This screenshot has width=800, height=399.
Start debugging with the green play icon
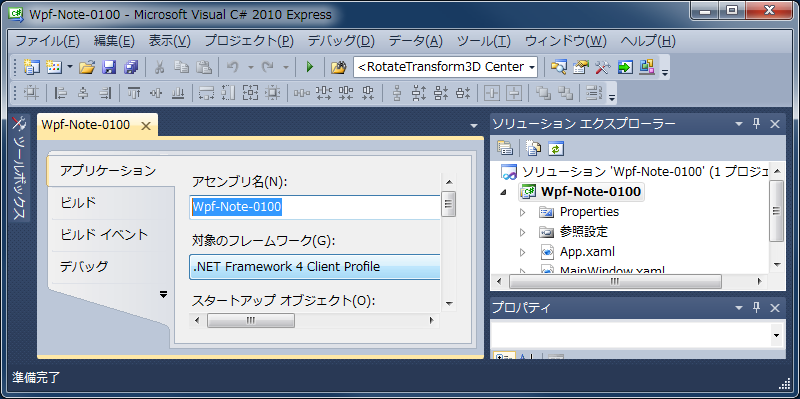click(310, 67)
